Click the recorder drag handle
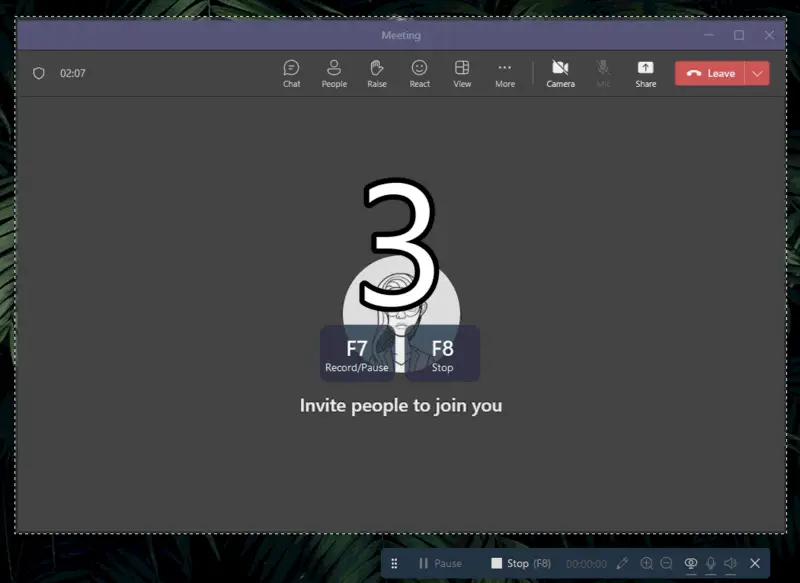Viewport: 800px width, 583px height. [396, 563]
